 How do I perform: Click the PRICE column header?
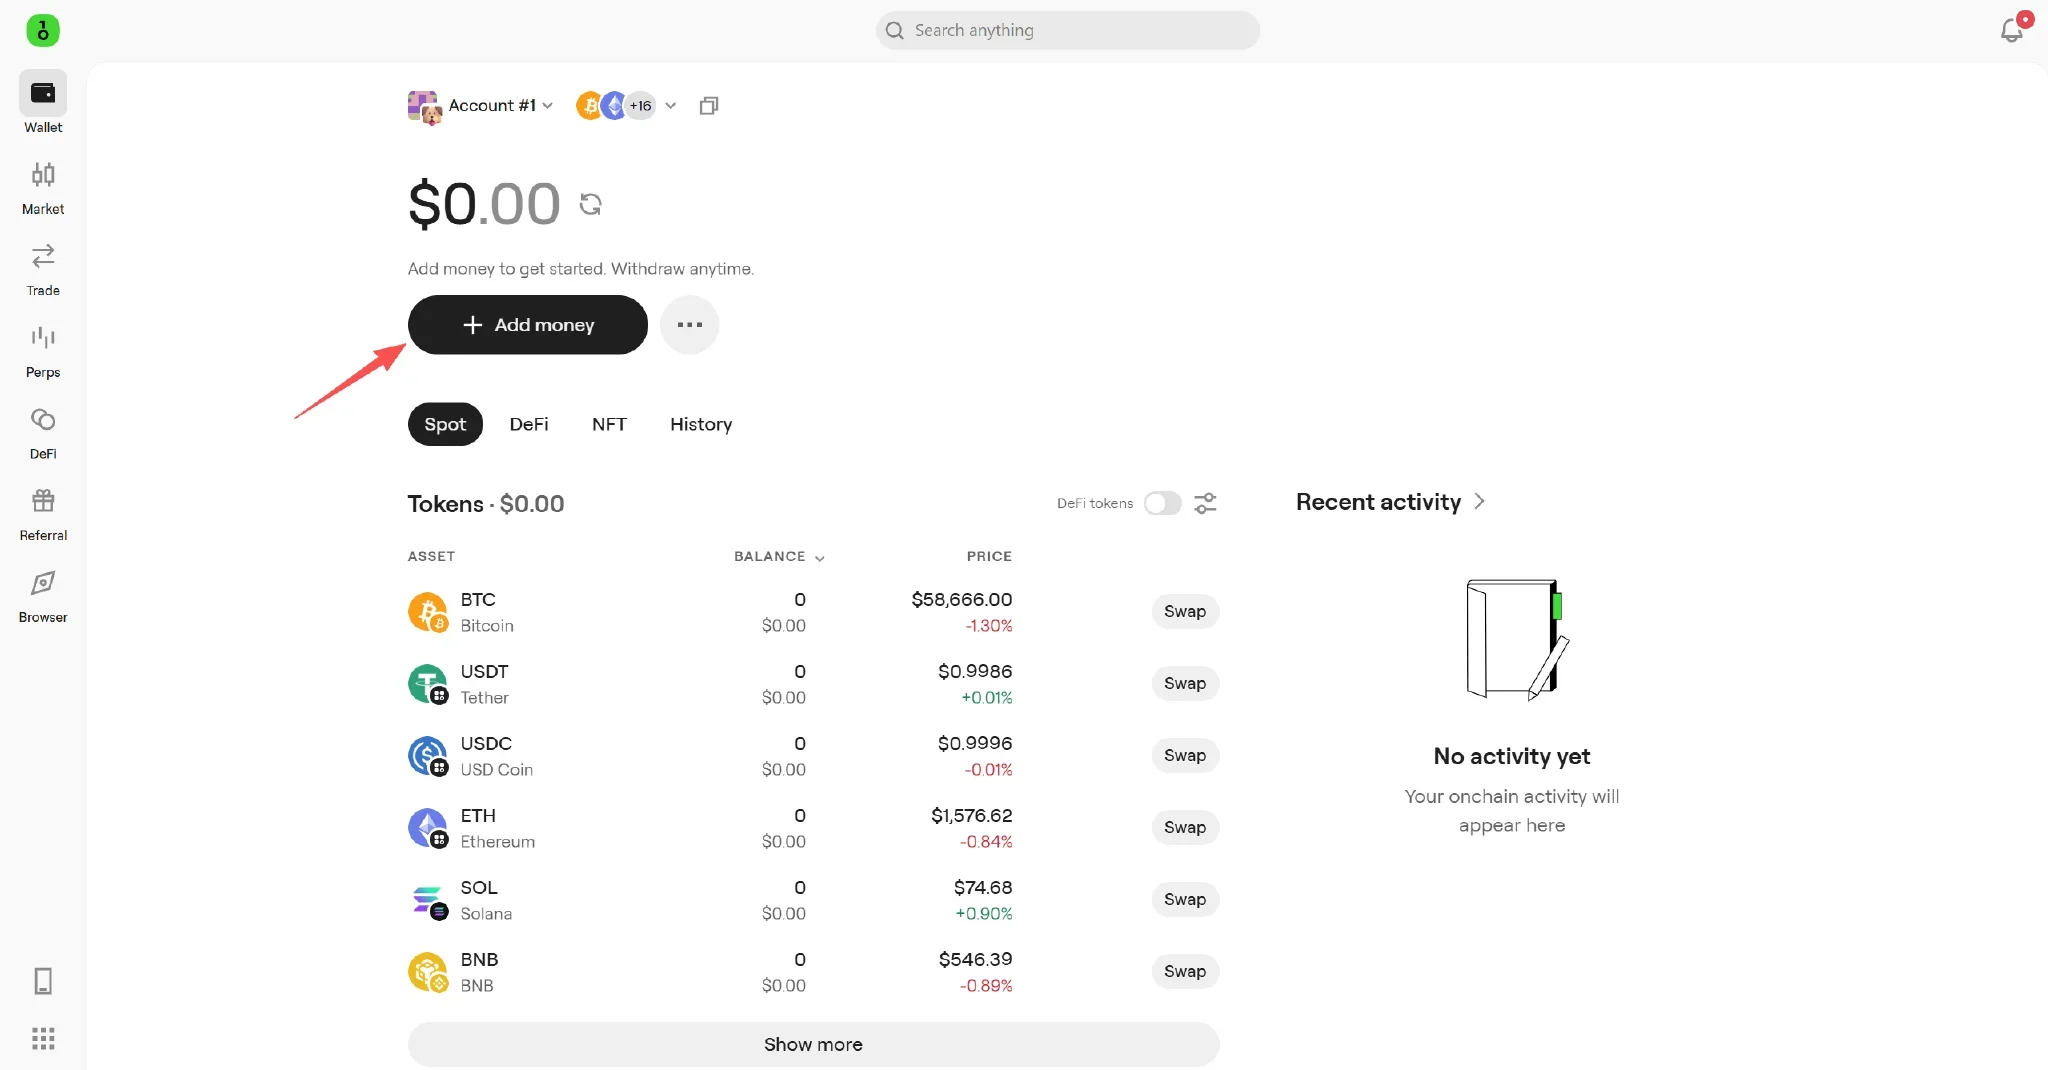(989, 556)
